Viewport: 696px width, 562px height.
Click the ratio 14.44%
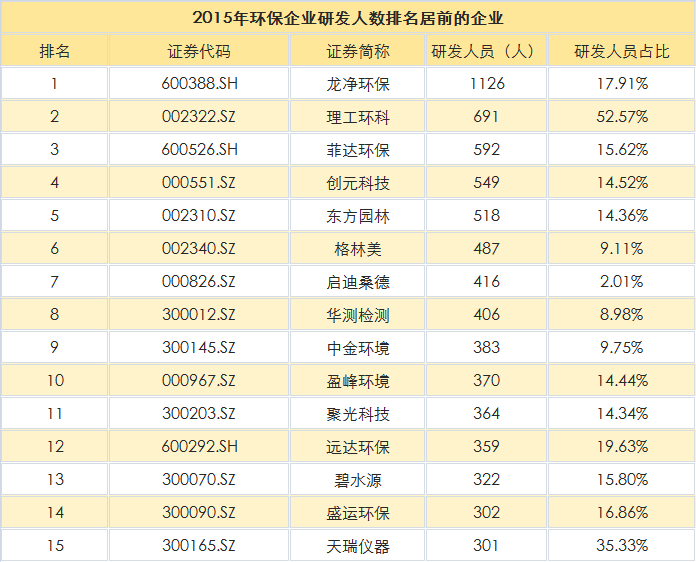(622, 380)
